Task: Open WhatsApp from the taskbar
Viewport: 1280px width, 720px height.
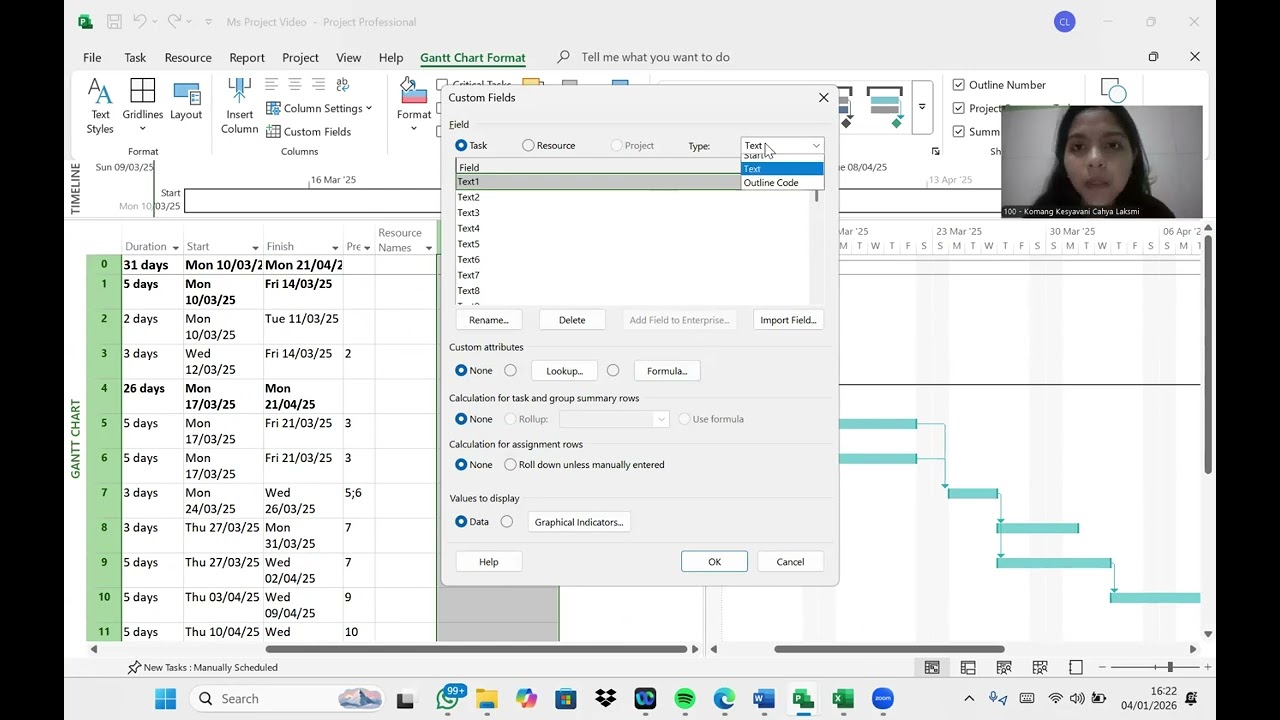Action: click(x=448, y=698)
